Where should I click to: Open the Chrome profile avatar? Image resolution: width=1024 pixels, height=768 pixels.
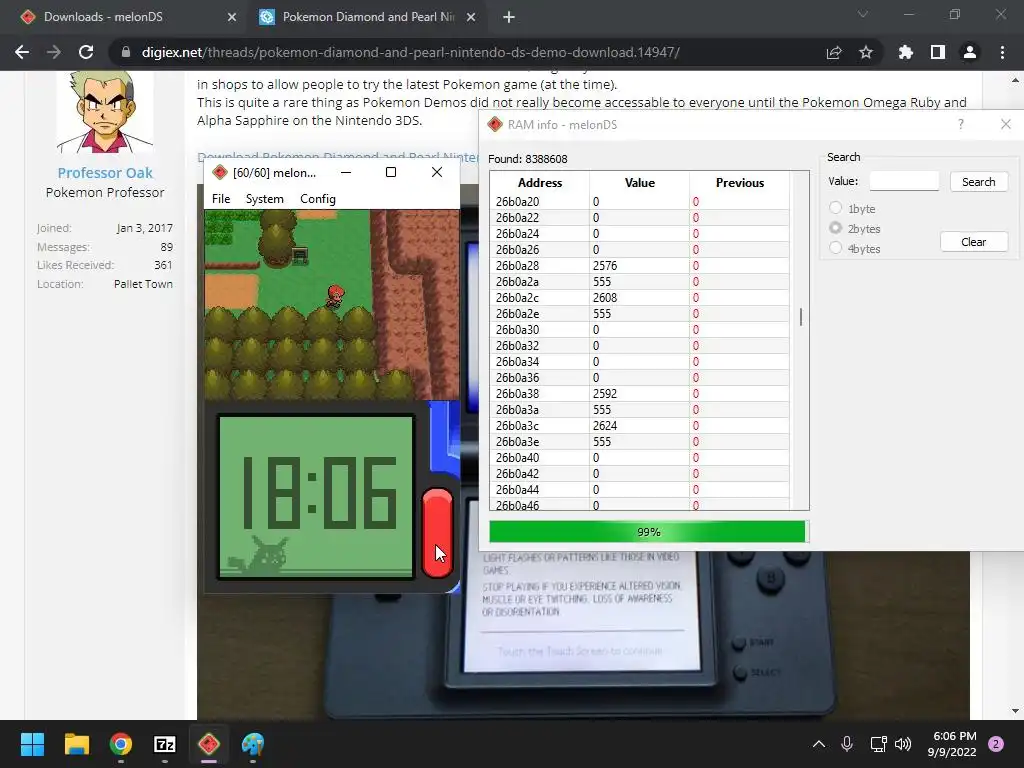[970, 52]
